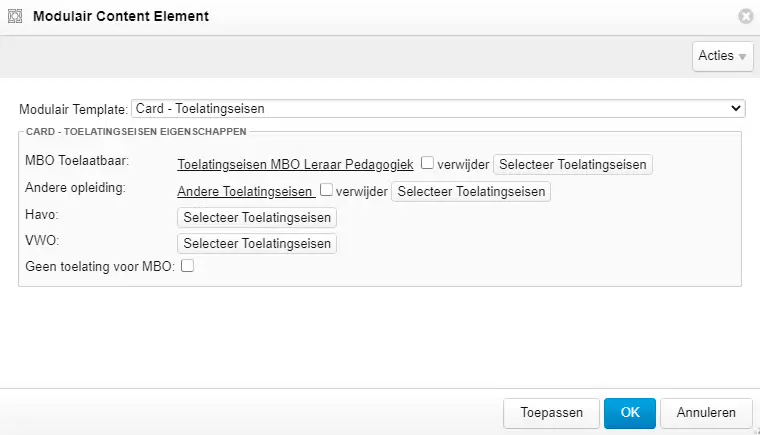Enable the Geen toelating voor MBO checkbox

[x=187, y=266]
